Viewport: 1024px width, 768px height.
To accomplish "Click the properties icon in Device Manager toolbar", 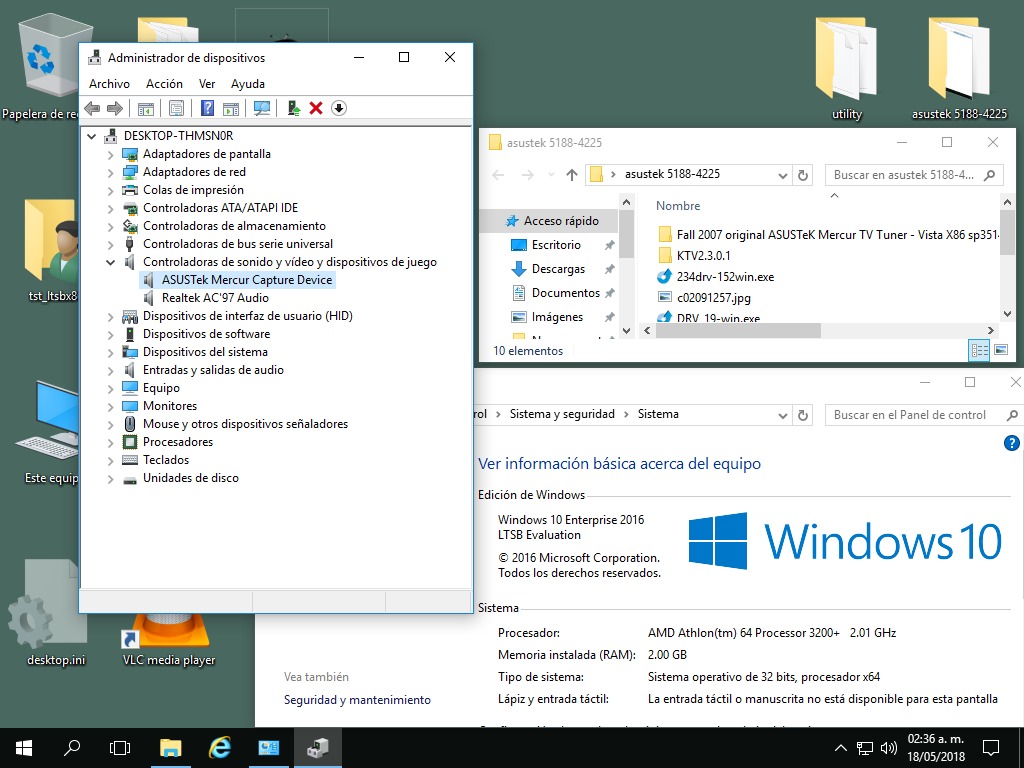I will (176, 108).
